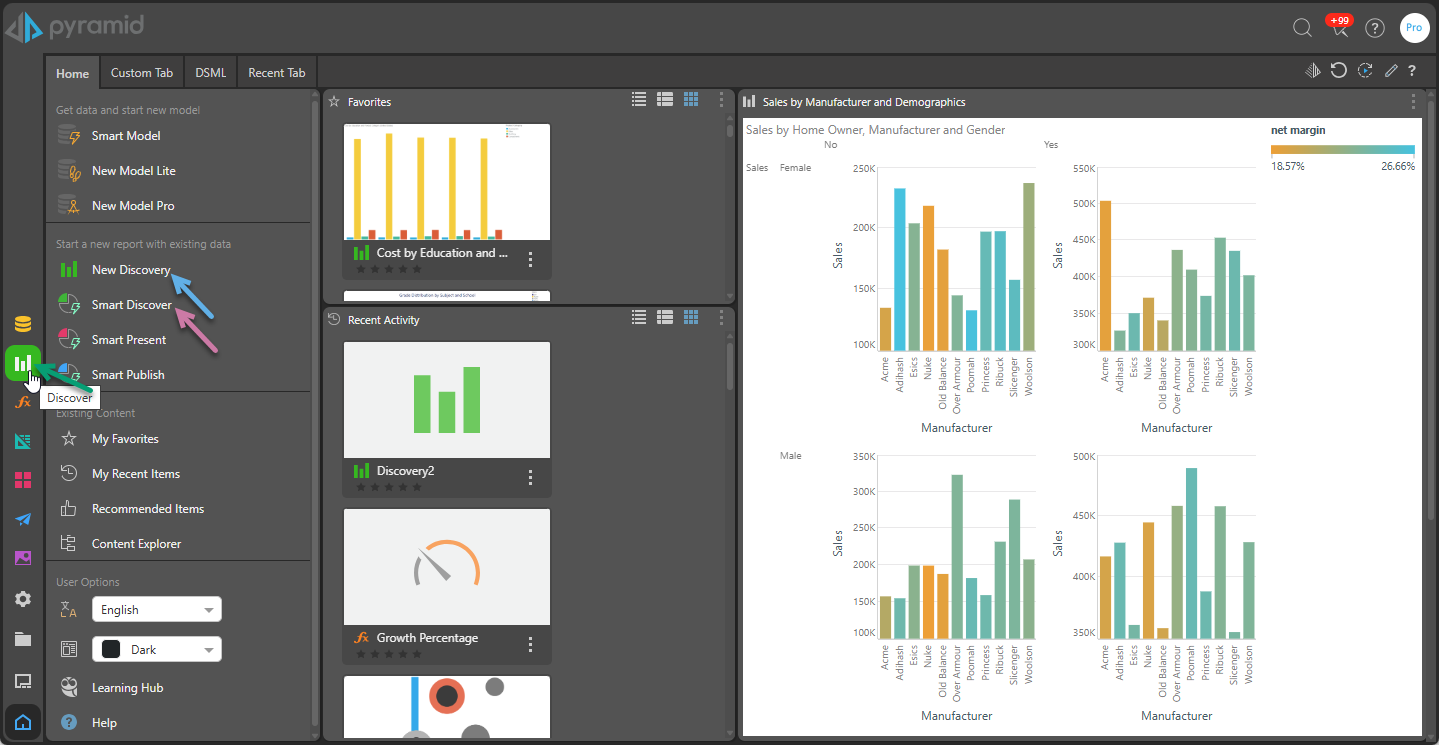Viewport: 1439px width, 745px height.
Task: Switch Favorites panel to detailed list view
Action: [665, 99]
